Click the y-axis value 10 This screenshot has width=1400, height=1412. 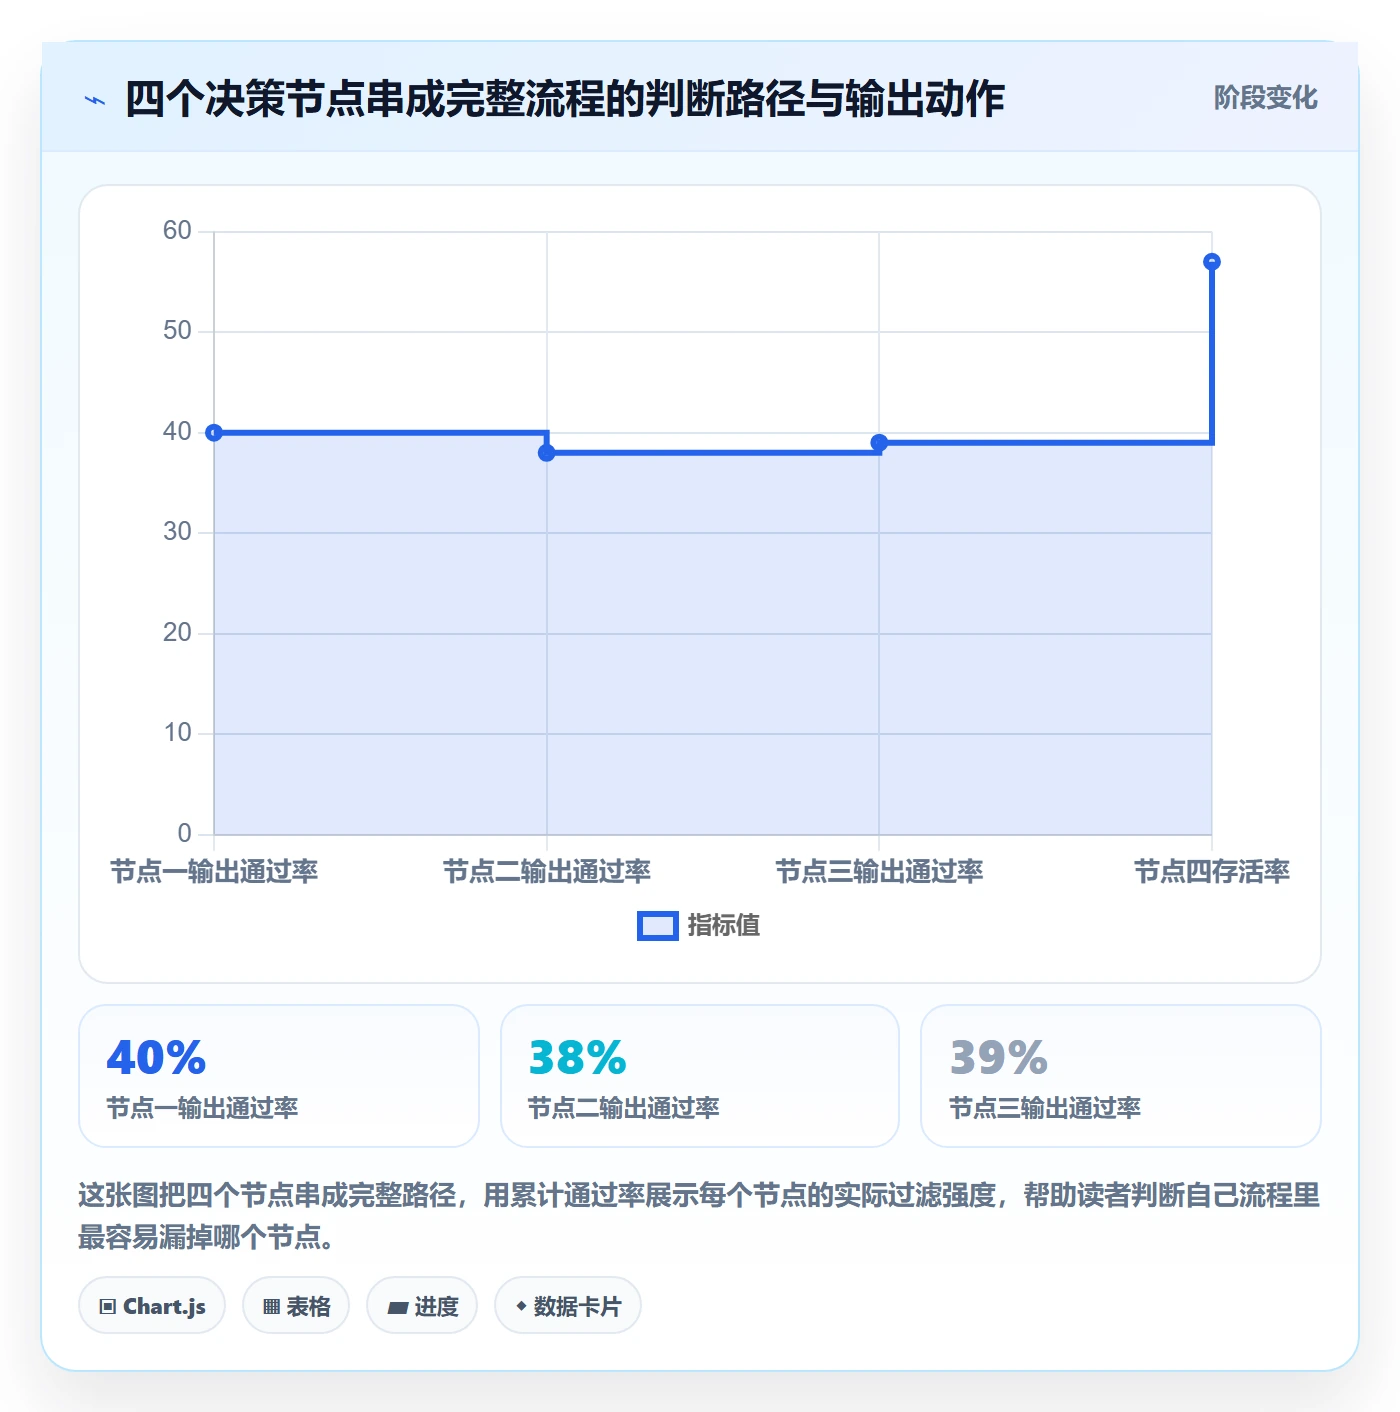pyautogui.click(x=177, y=733)
